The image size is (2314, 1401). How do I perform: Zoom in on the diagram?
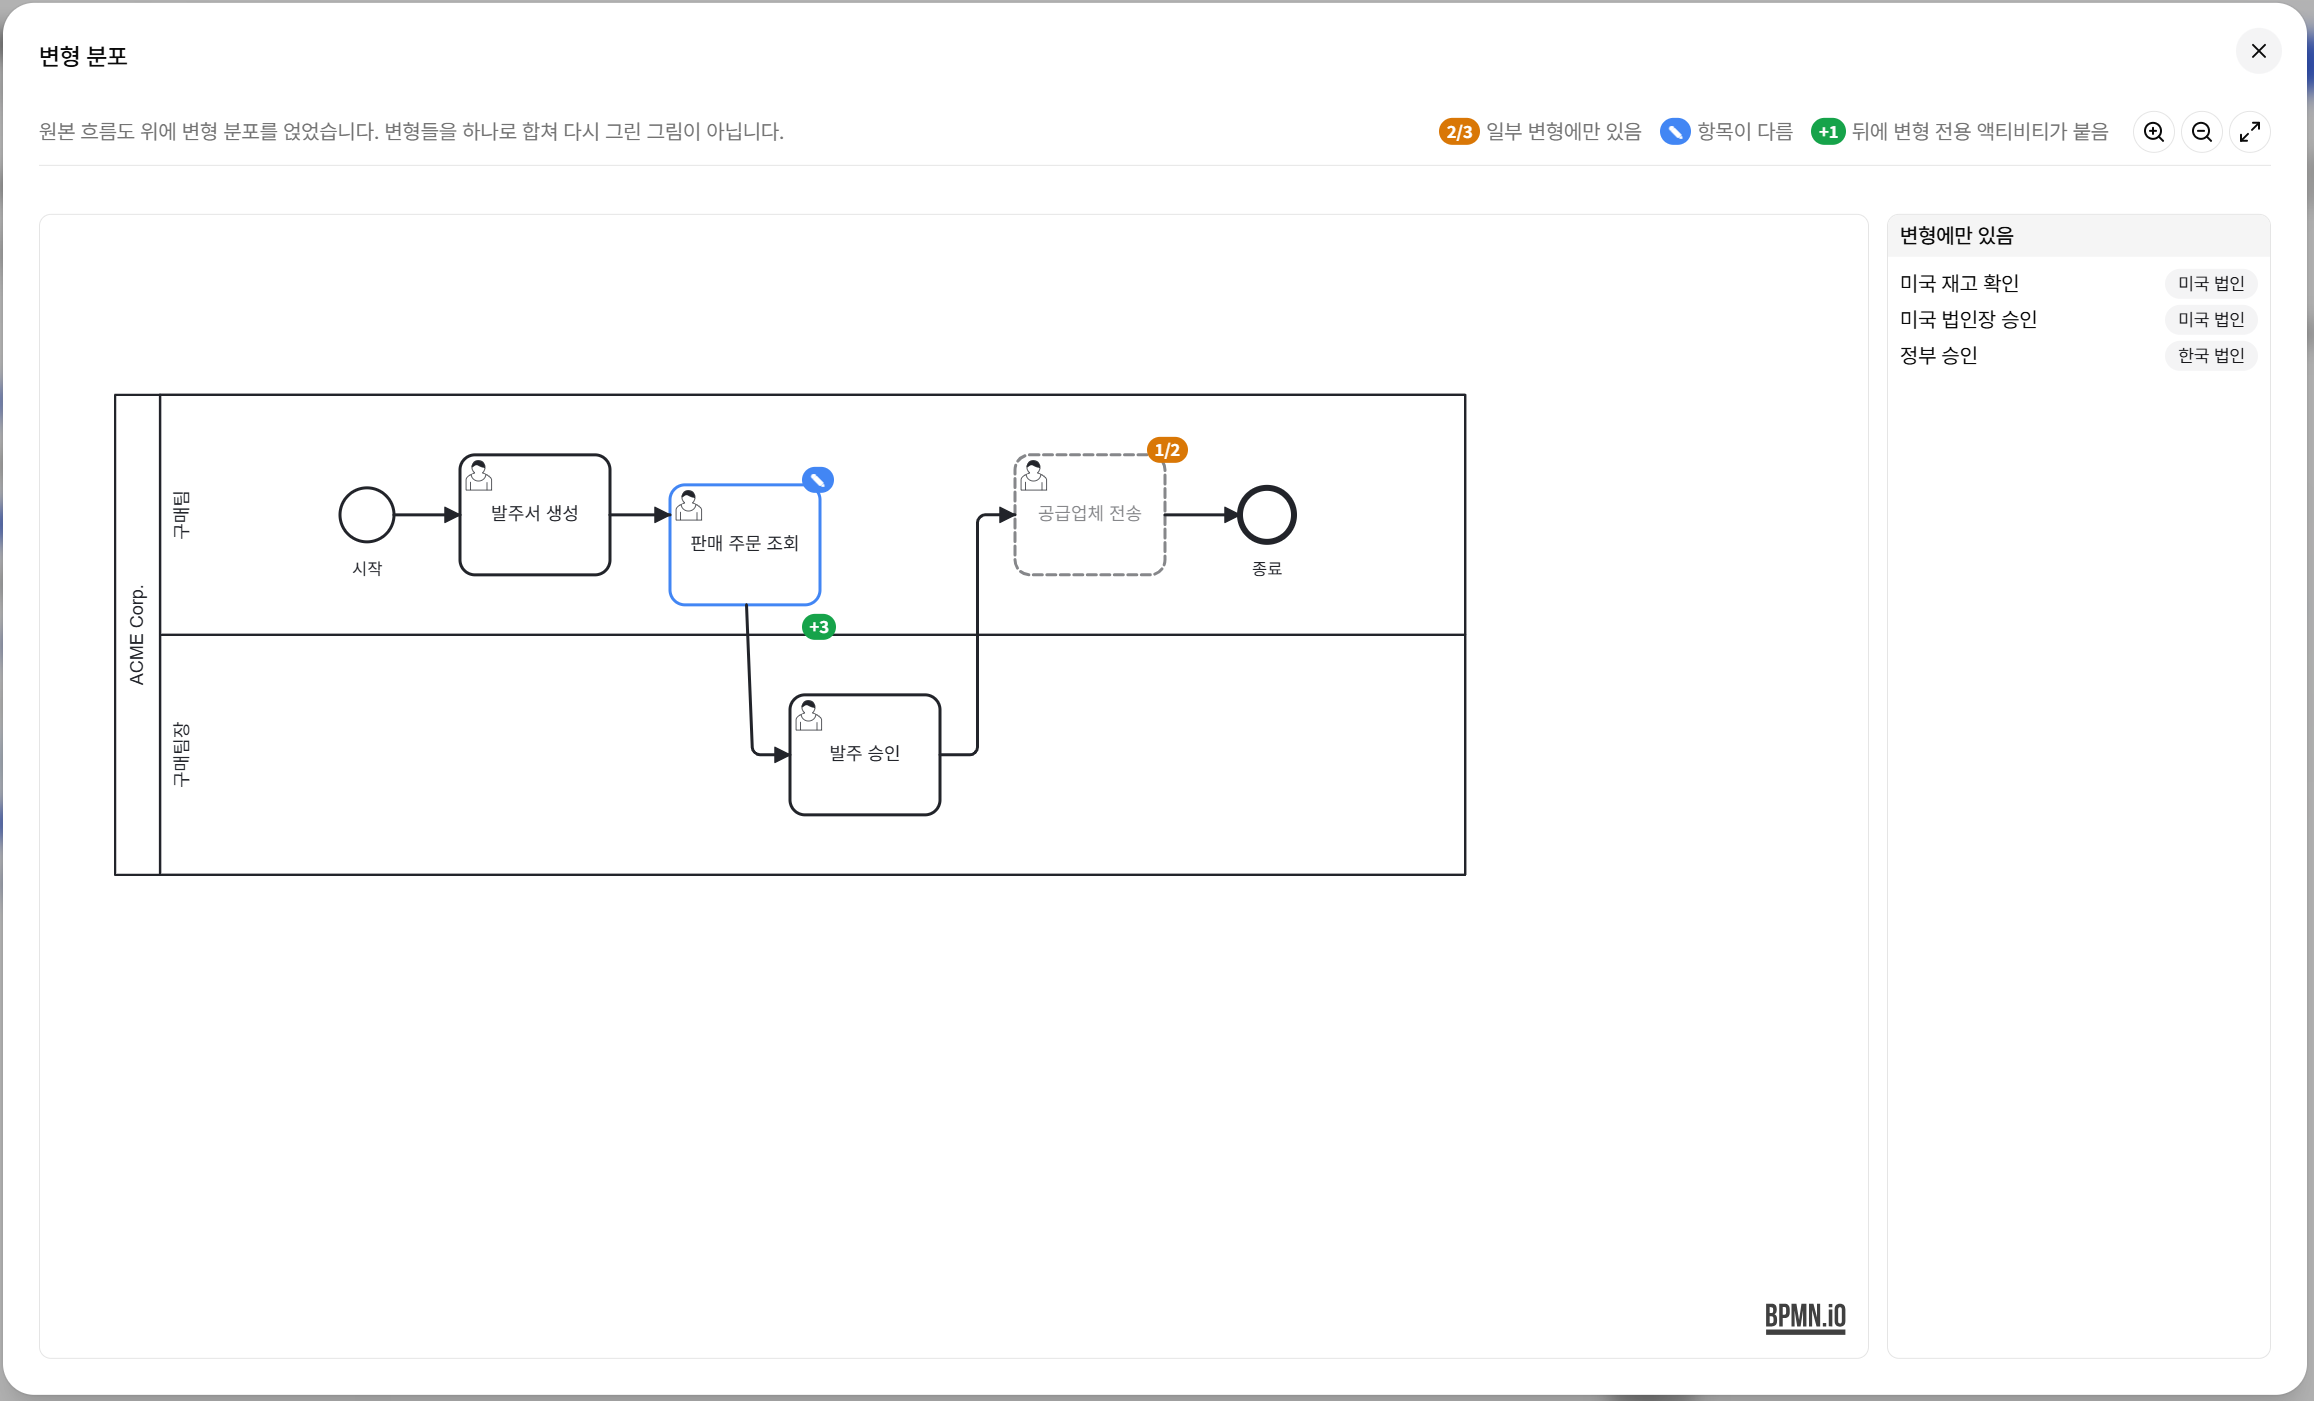click(x=2154, y=132)
